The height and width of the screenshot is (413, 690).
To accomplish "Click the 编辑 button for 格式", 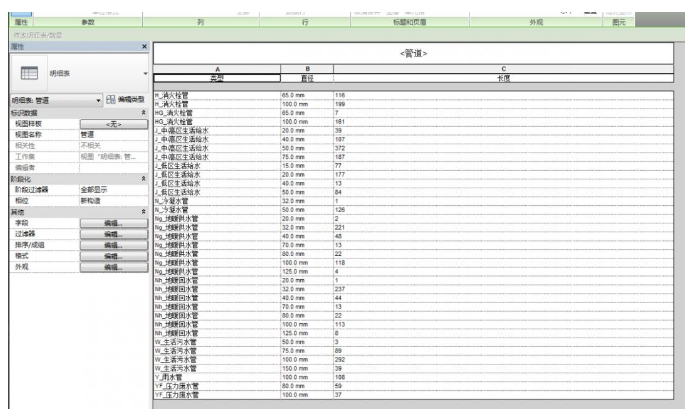I will (114, 256).
